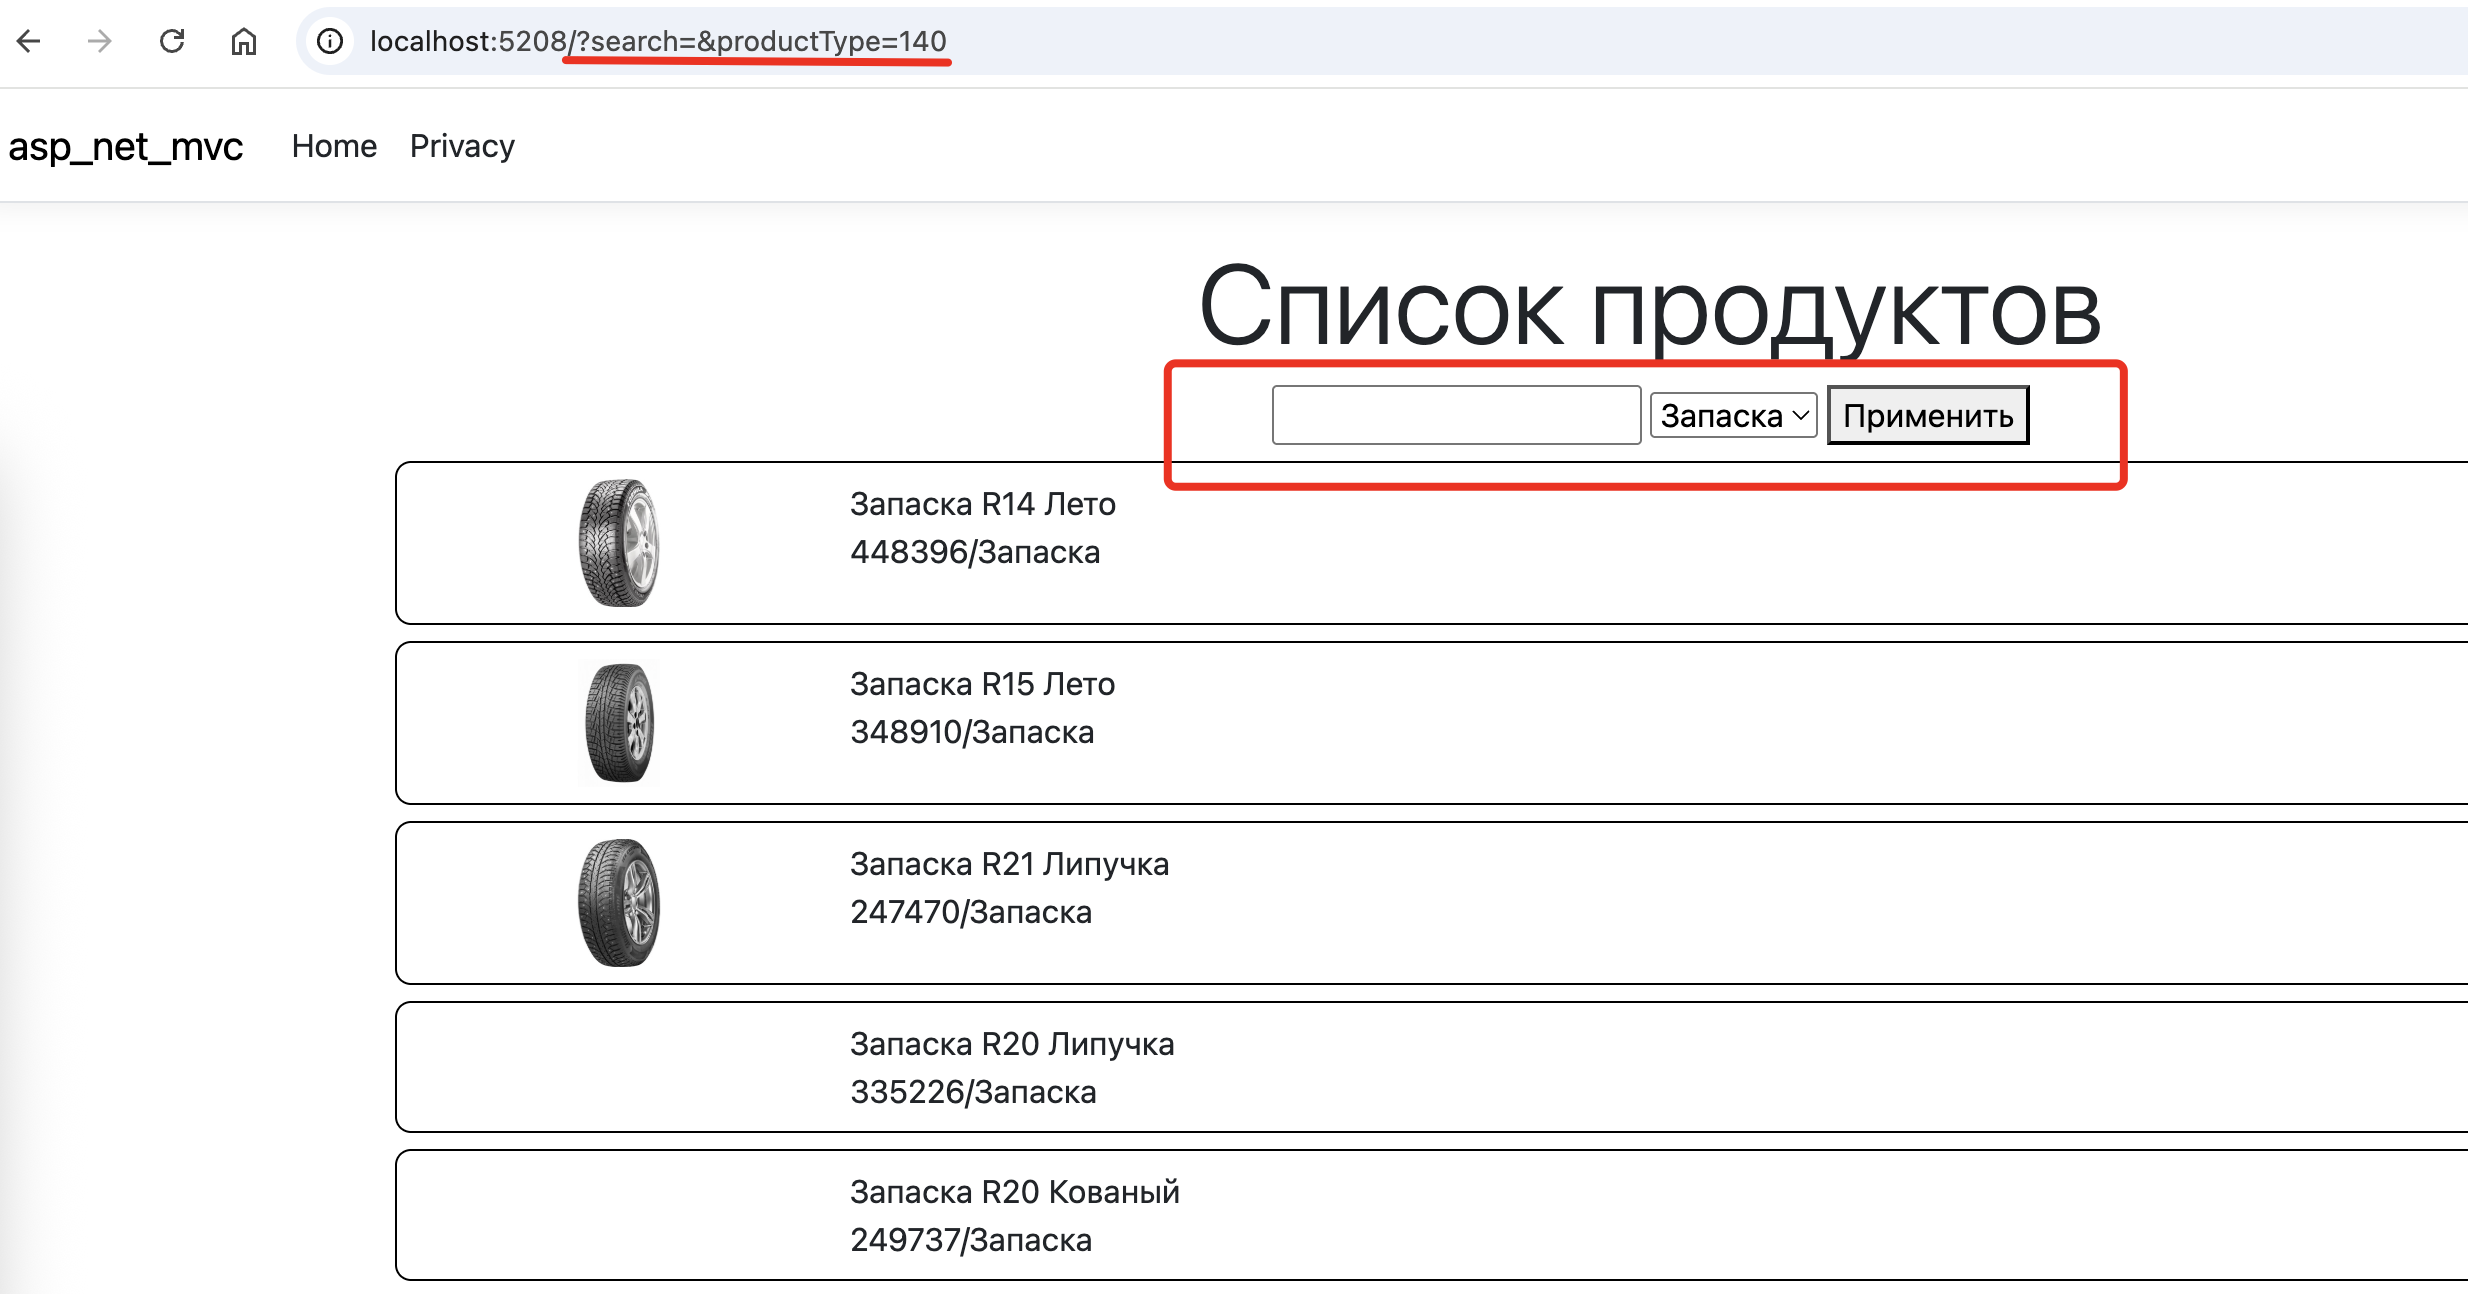
Task: Open the asp_net_mvc brand link
Action: click(x=125, y=147)
